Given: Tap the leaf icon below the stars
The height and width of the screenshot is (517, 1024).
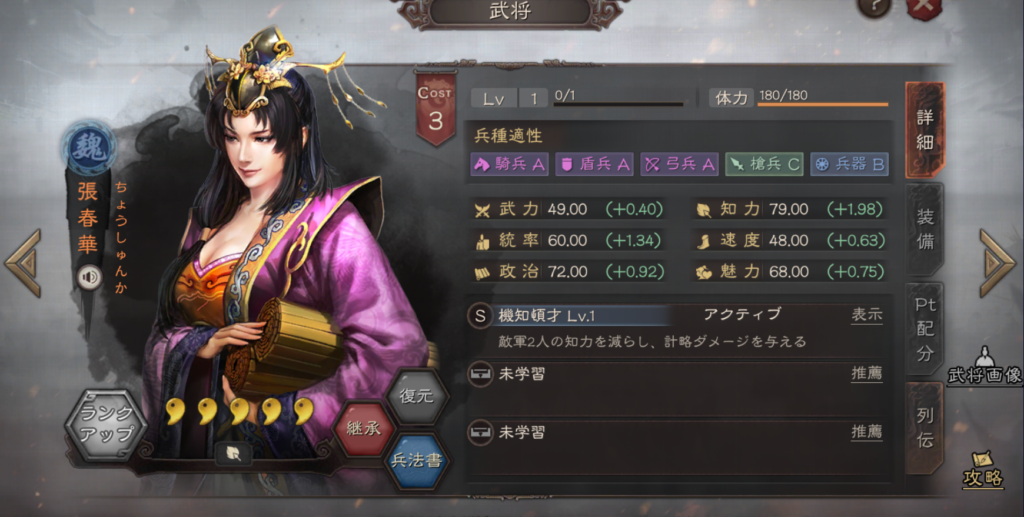Looking at the screenshot, I should tap(234, 454).
